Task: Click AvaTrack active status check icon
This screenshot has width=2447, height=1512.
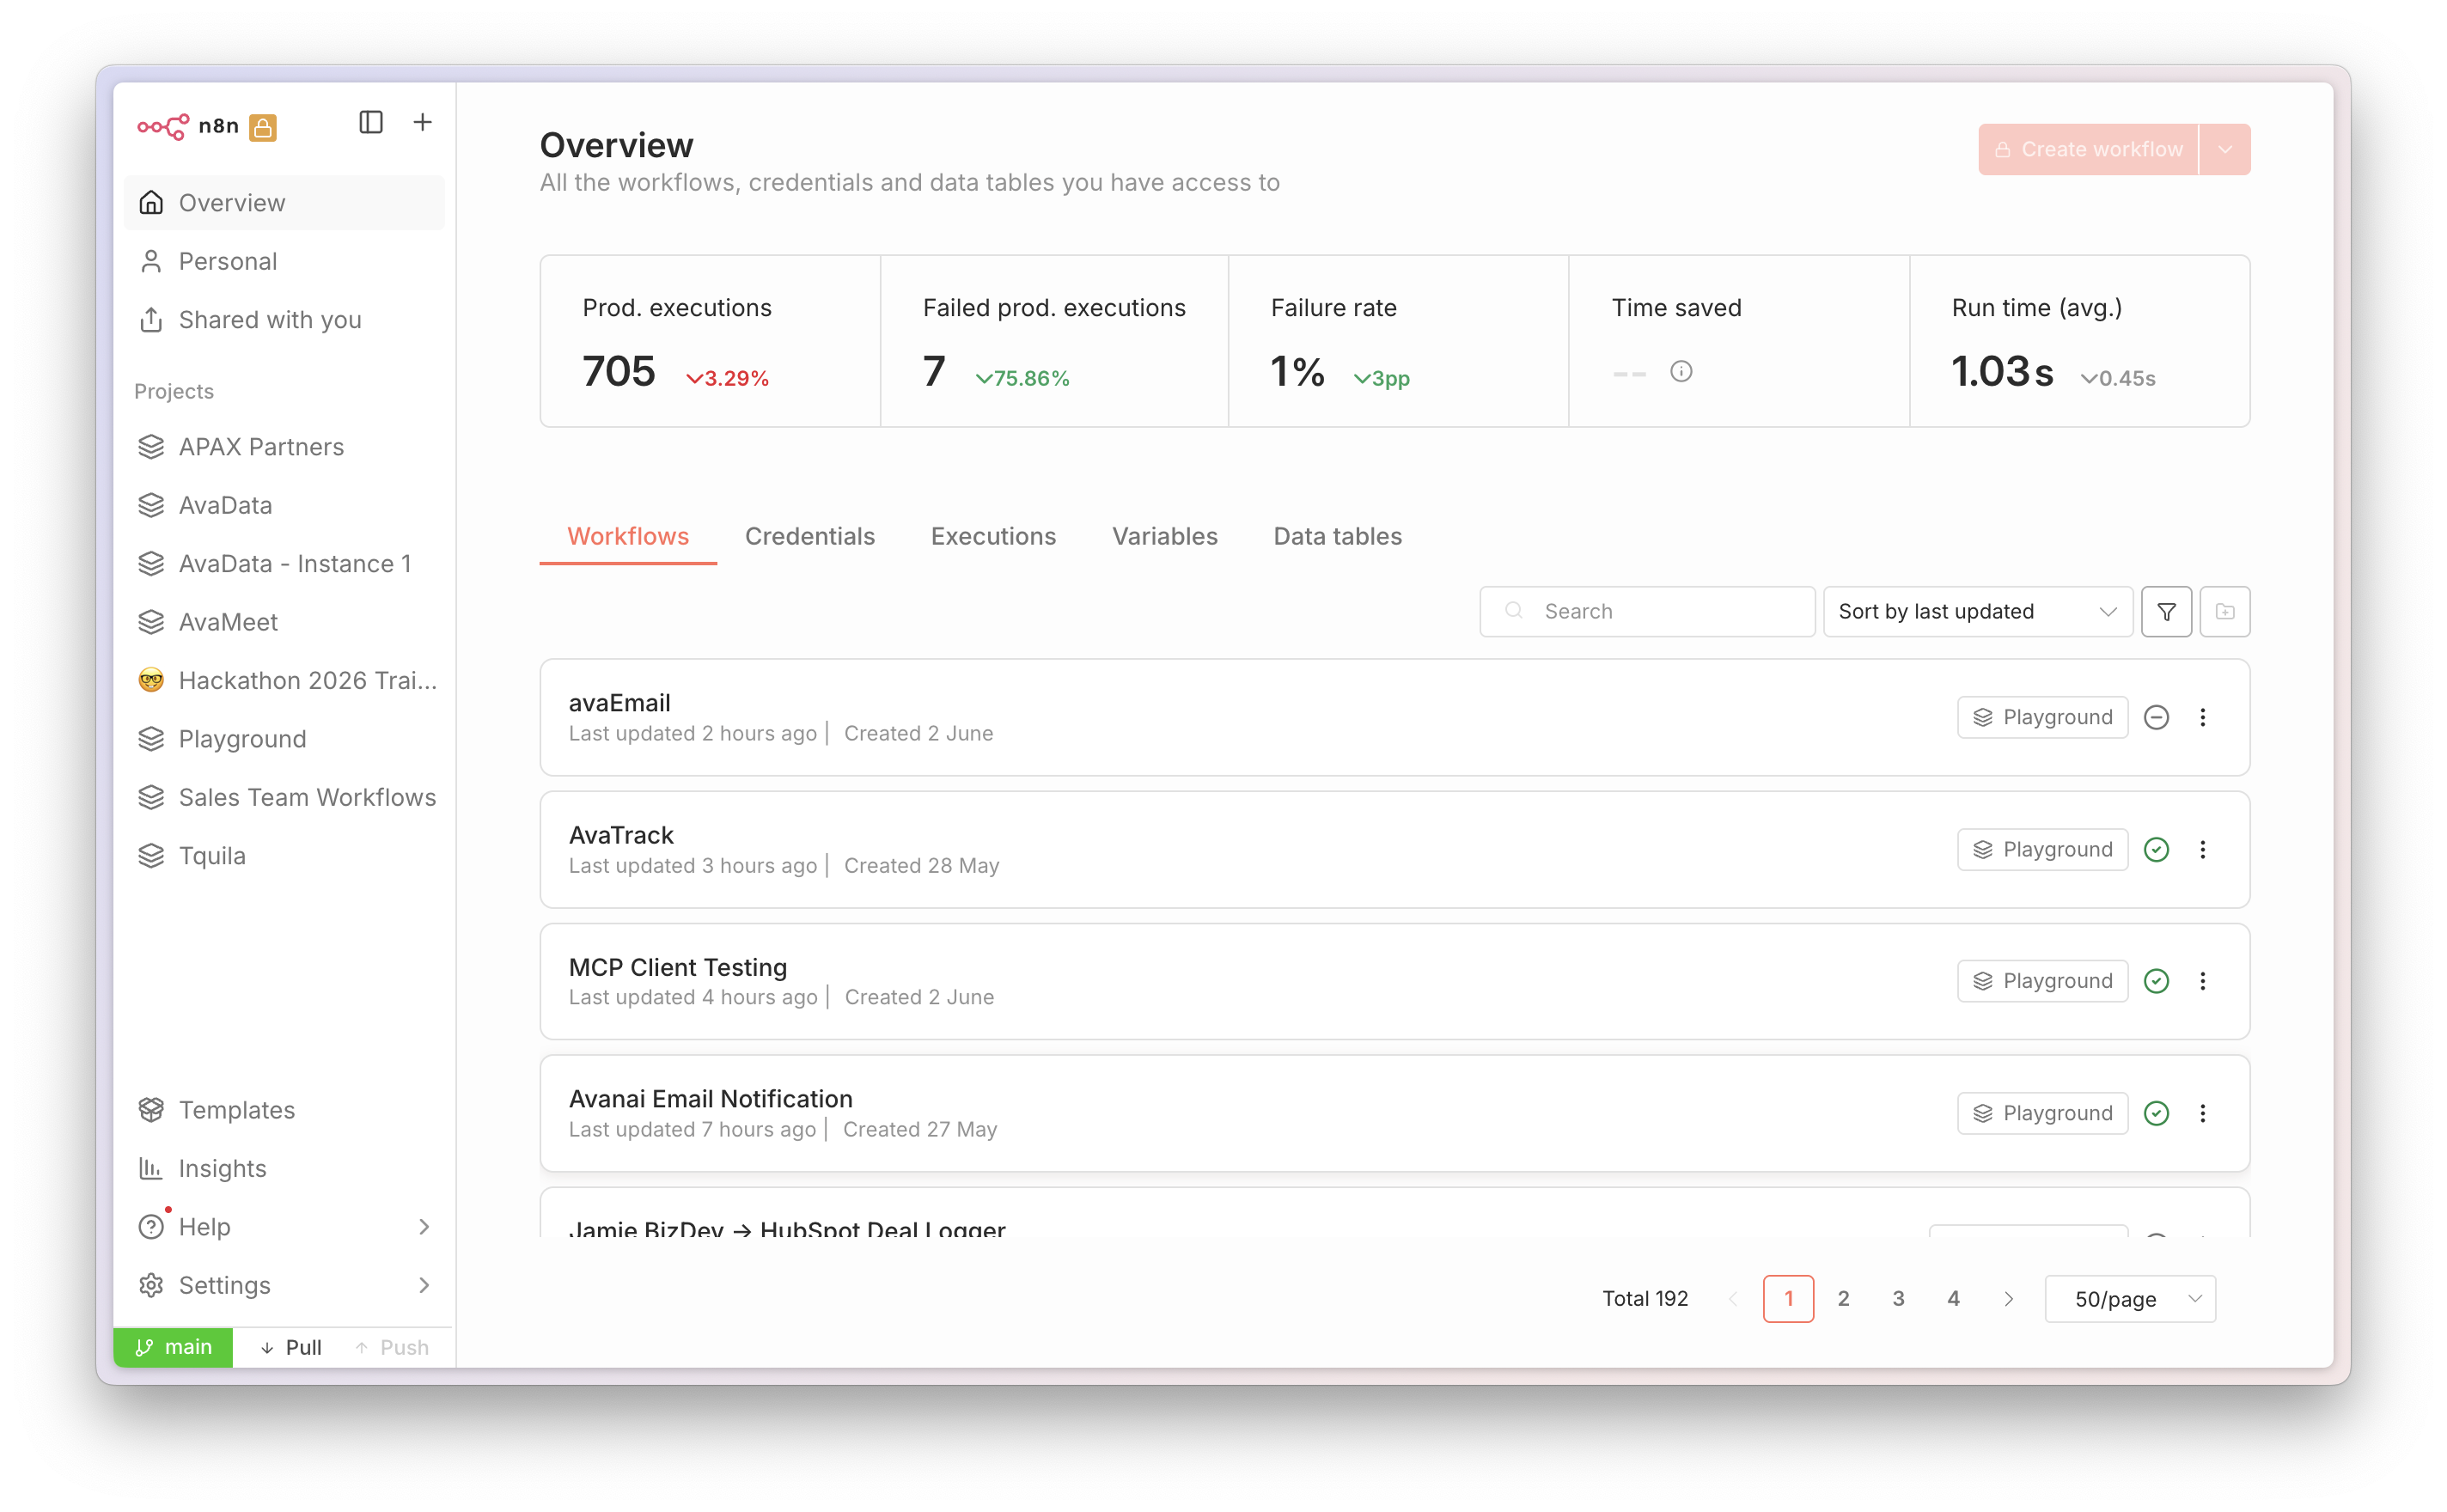Action: (2157, 850)
